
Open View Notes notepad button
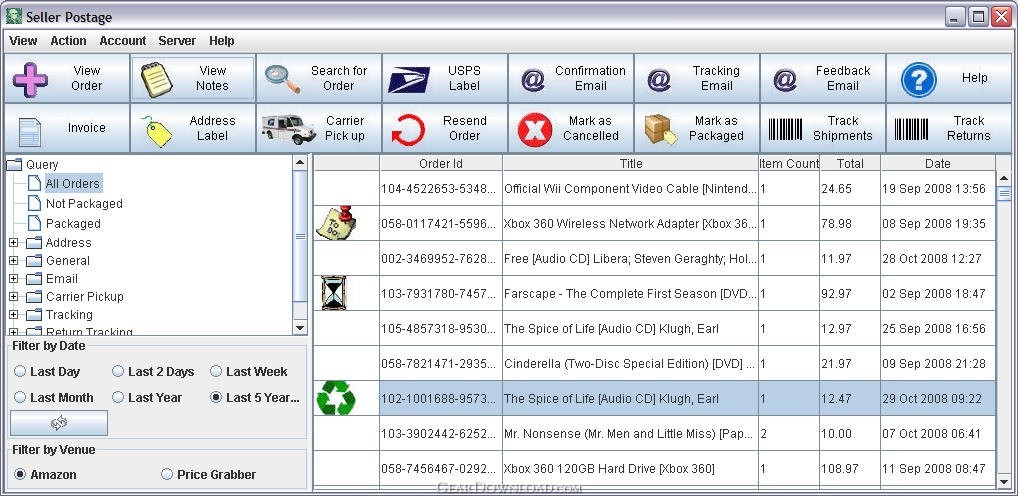pos(193,78)
